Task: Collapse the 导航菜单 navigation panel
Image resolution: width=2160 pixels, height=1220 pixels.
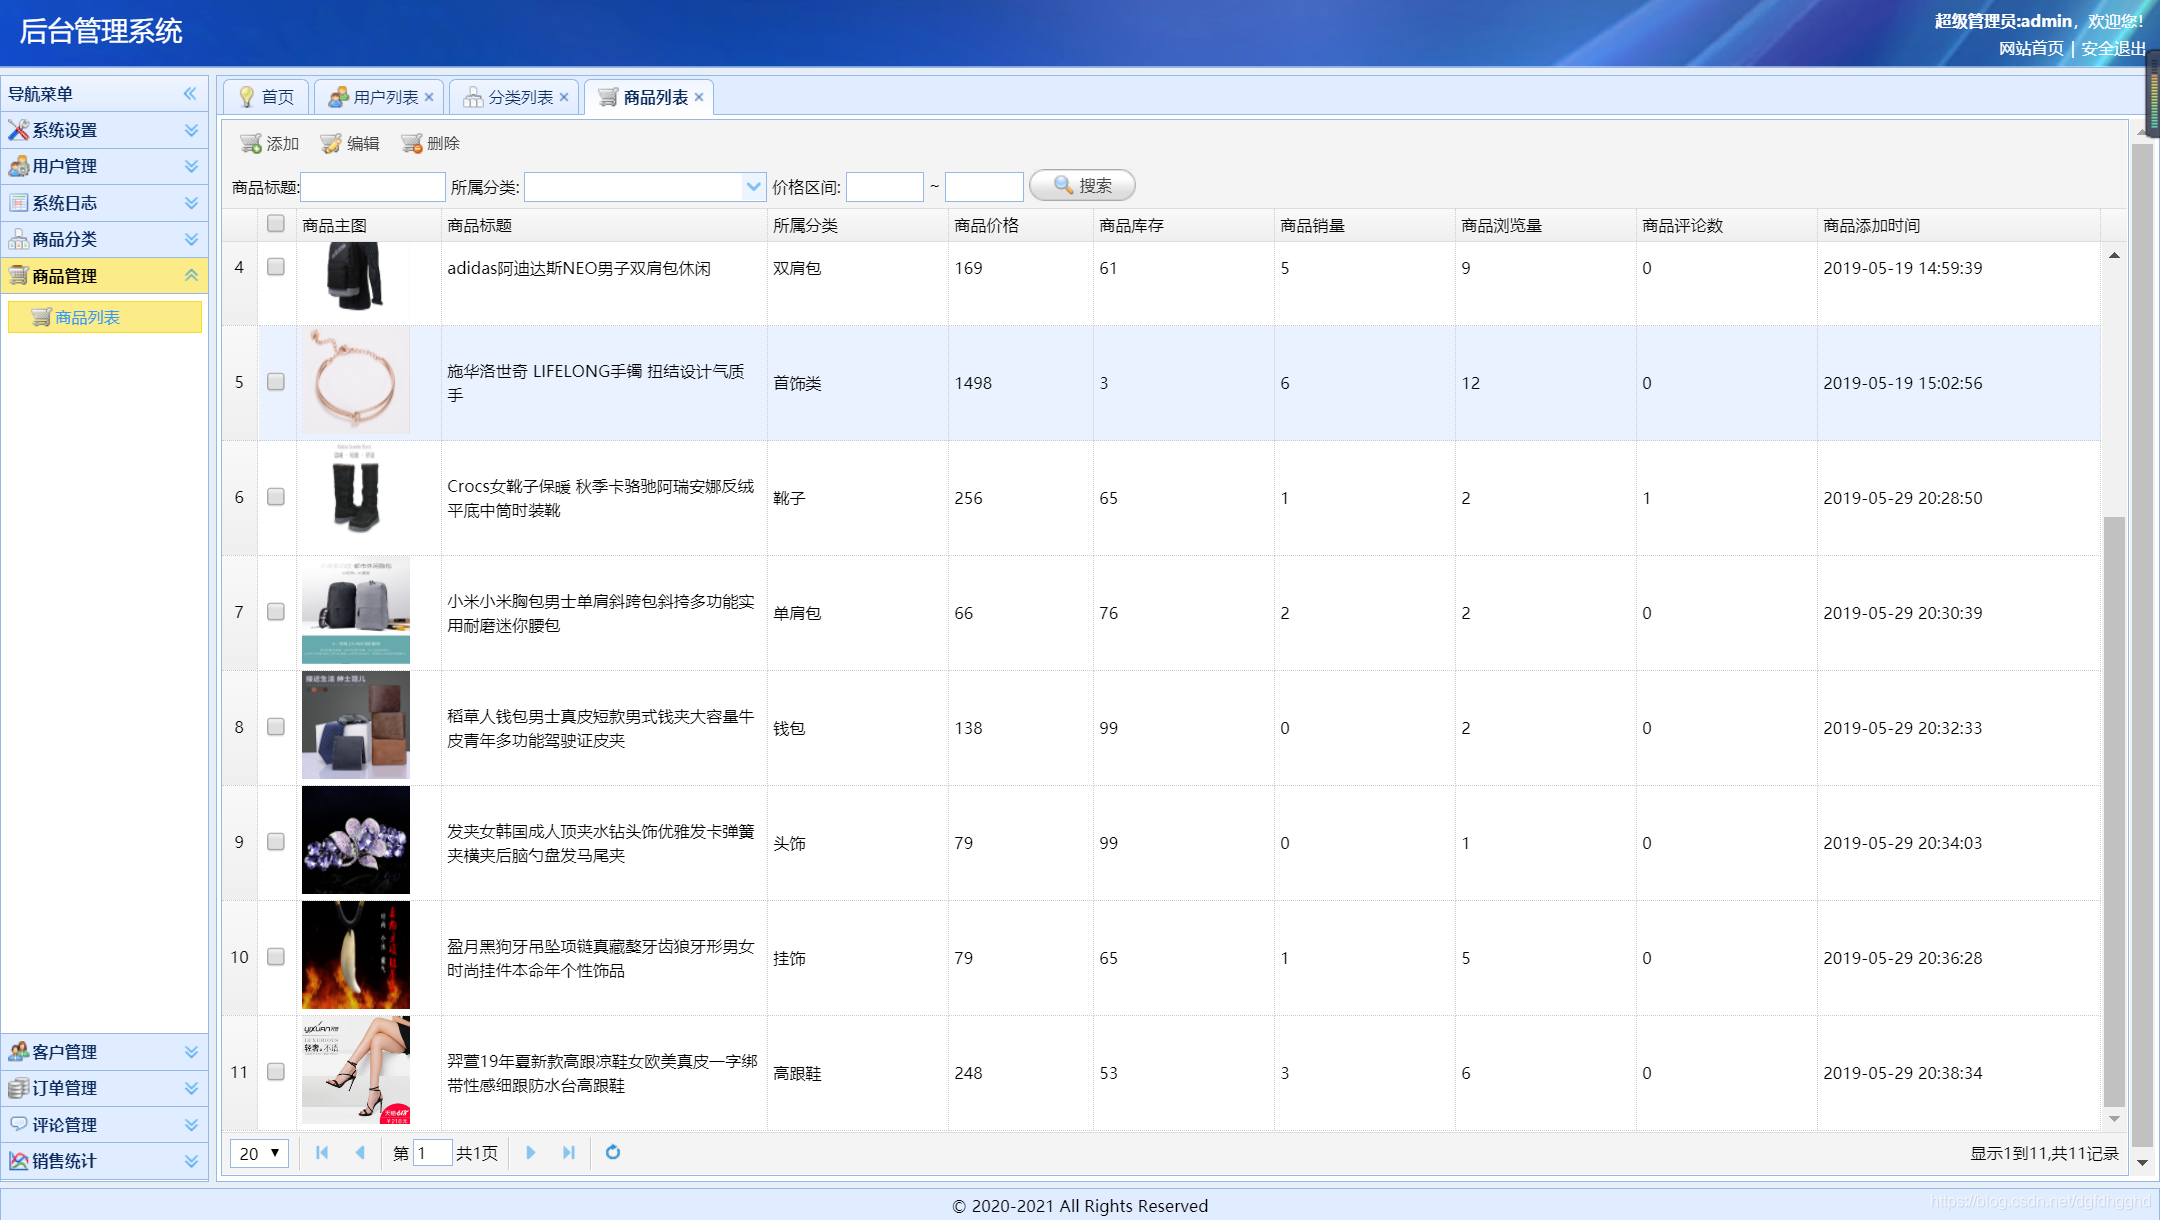Action: tap(190, 93)
